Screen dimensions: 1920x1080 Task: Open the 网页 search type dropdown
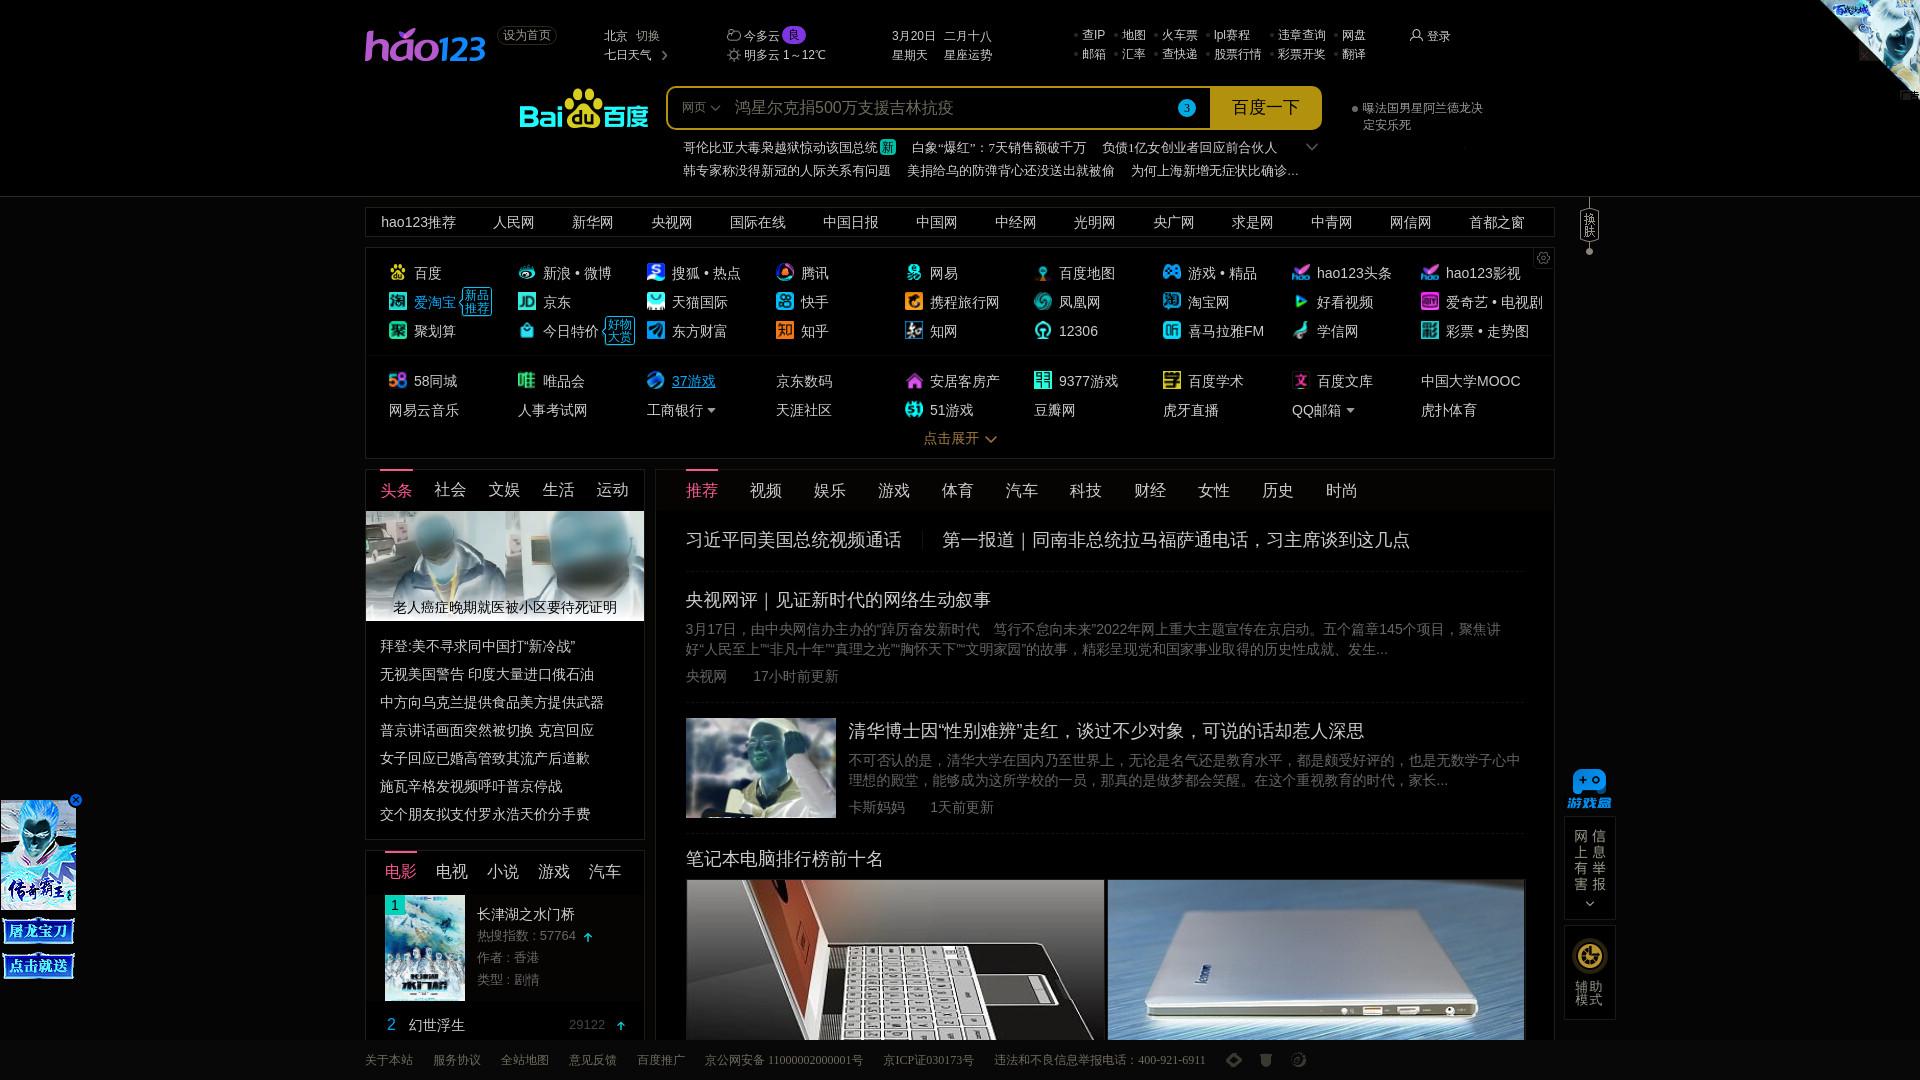tap(700, 108)
